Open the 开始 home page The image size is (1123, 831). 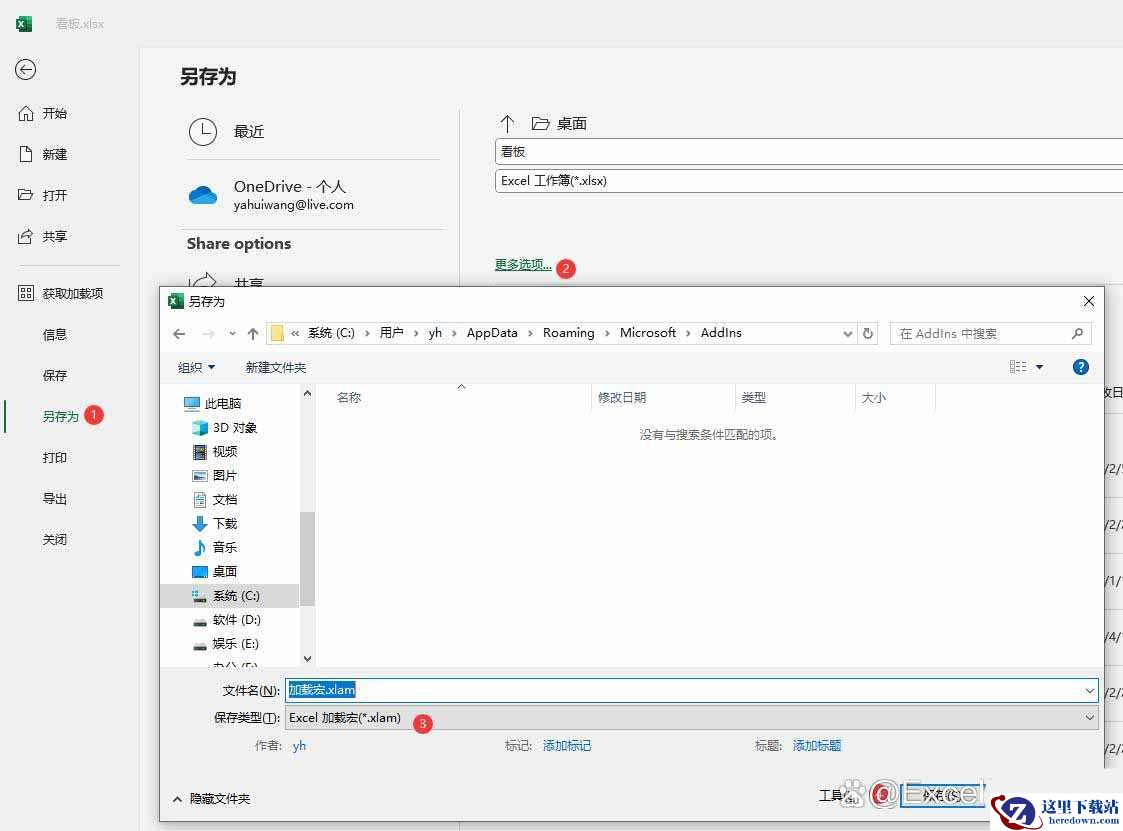tap(43, 113)
